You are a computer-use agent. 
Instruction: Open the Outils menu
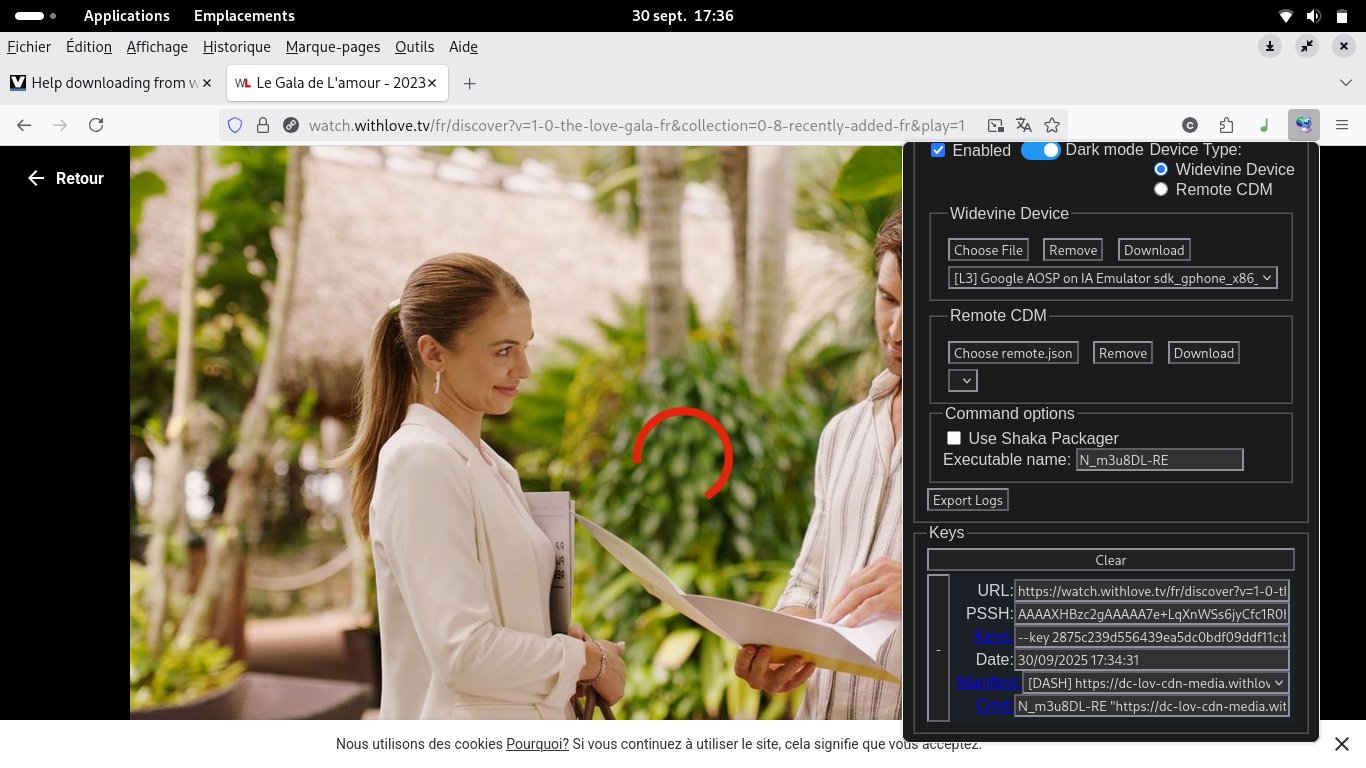pyautogui.click(x=414, y=47)
